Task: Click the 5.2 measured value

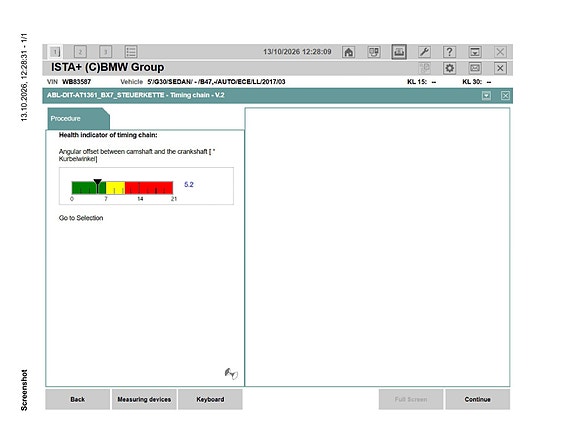Action: click(188, 184)
